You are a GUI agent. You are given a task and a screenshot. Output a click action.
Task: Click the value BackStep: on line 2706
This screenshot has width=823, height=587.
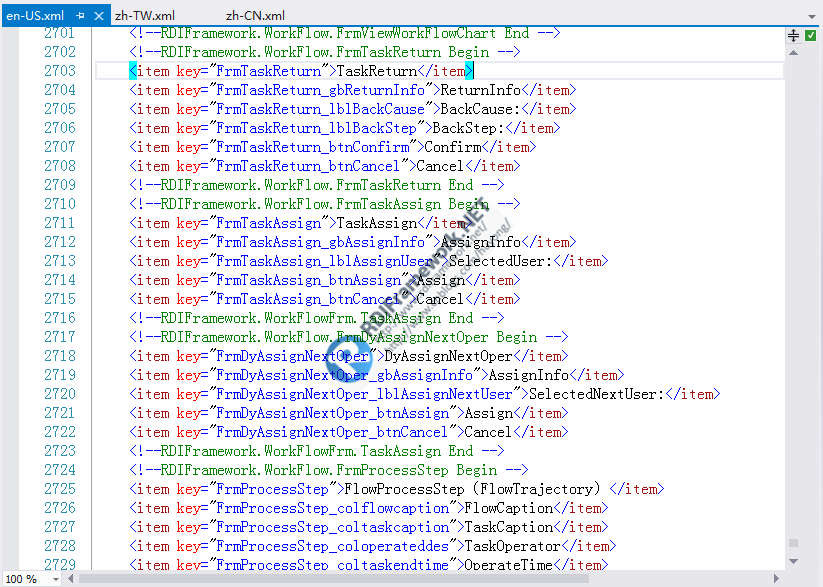(468, 128)
